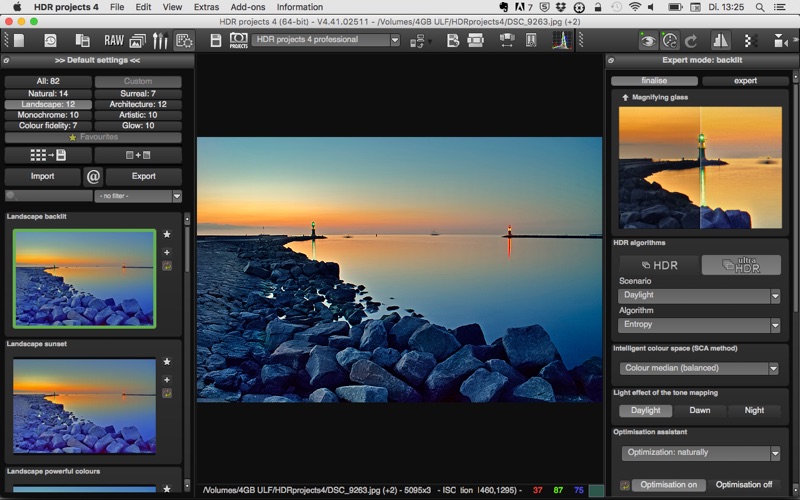Image resolution: width=800 pixels, height=500 pixels.
Task: Open the paint brushes selective drawing tool
Action: pos(160,40)
